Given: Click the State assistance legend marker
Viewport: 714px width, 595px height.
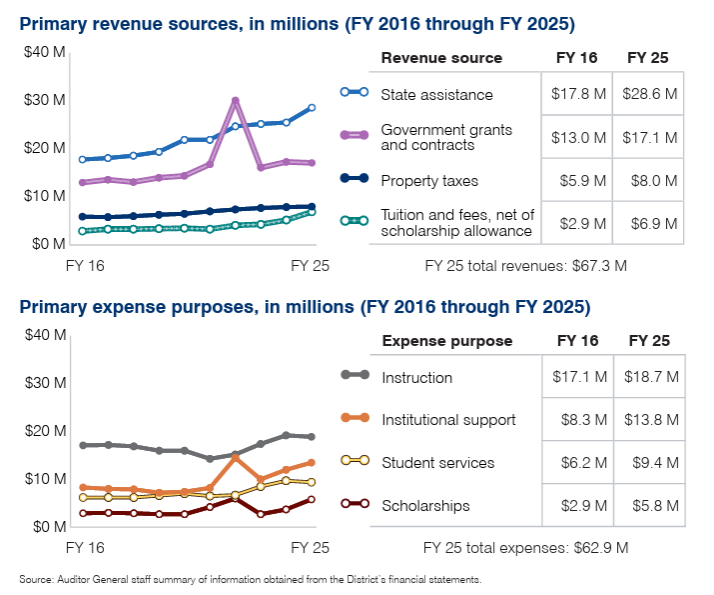Looking at the screenshot, I should (x=355, y=94).
